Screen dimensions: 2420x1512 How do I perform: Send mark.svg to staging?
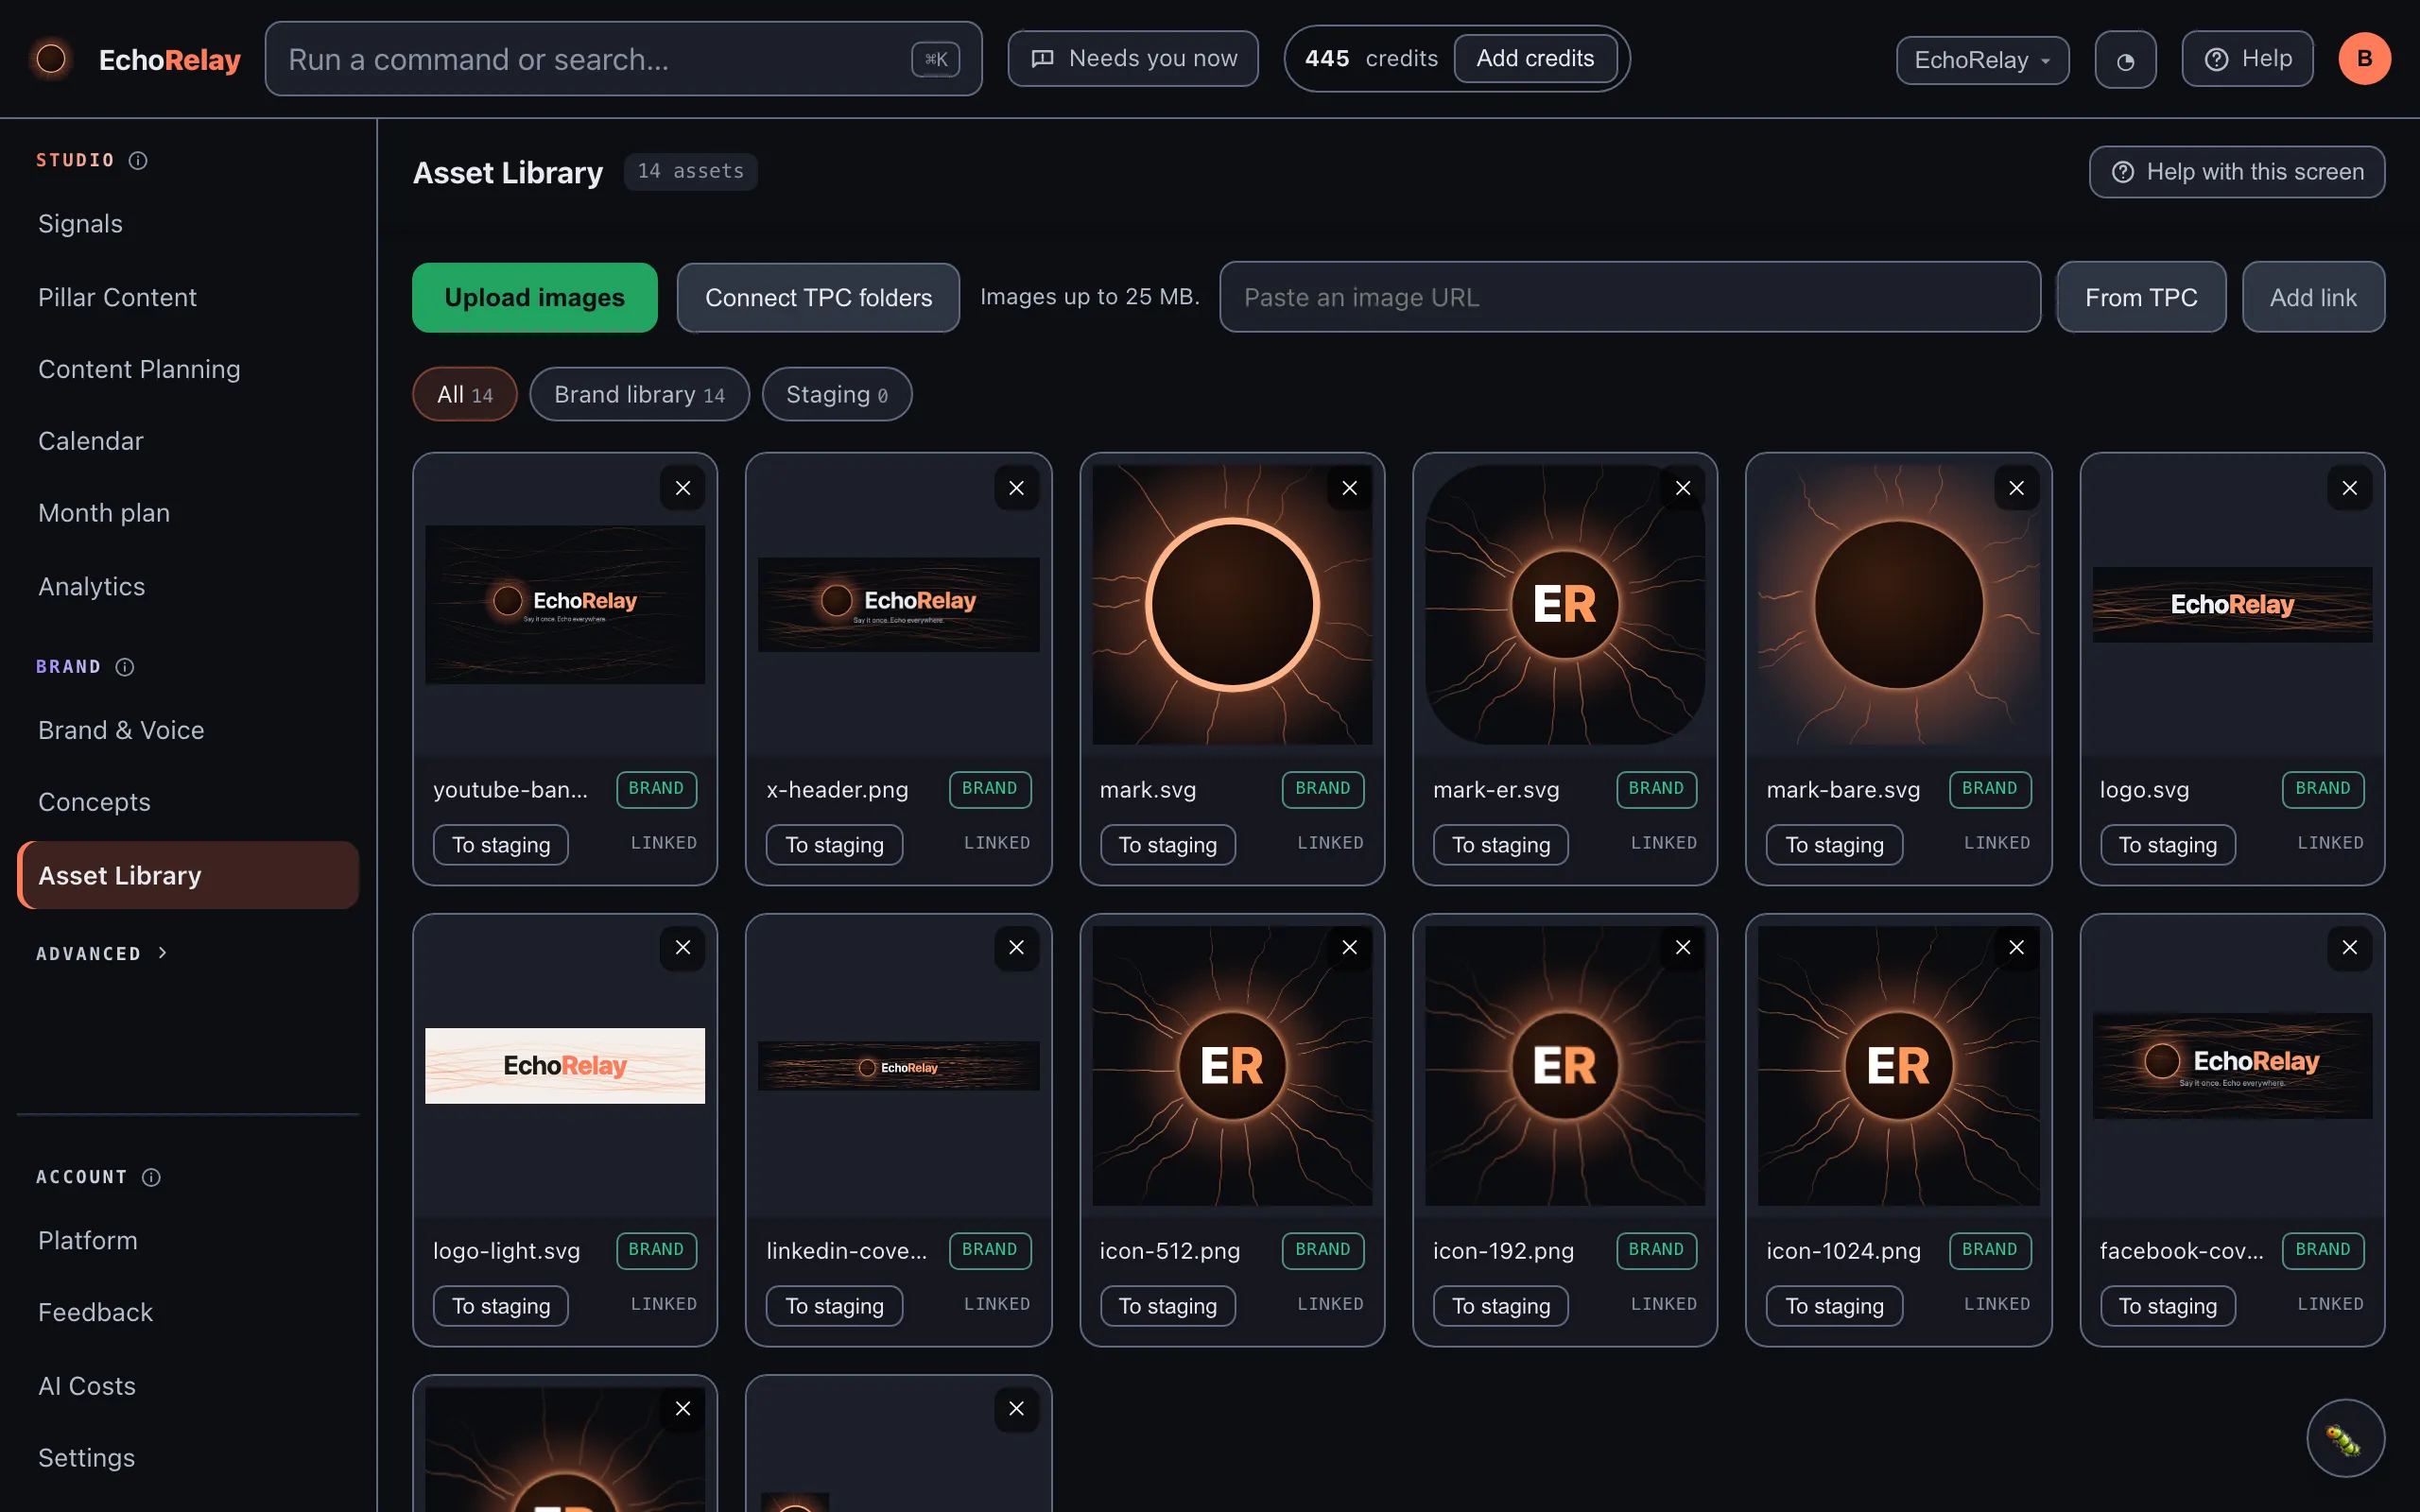pos(1168,845)
